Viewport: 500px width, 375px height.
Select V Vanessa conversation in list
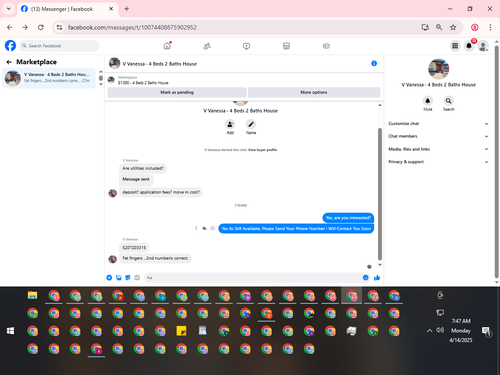pos(49,78)
